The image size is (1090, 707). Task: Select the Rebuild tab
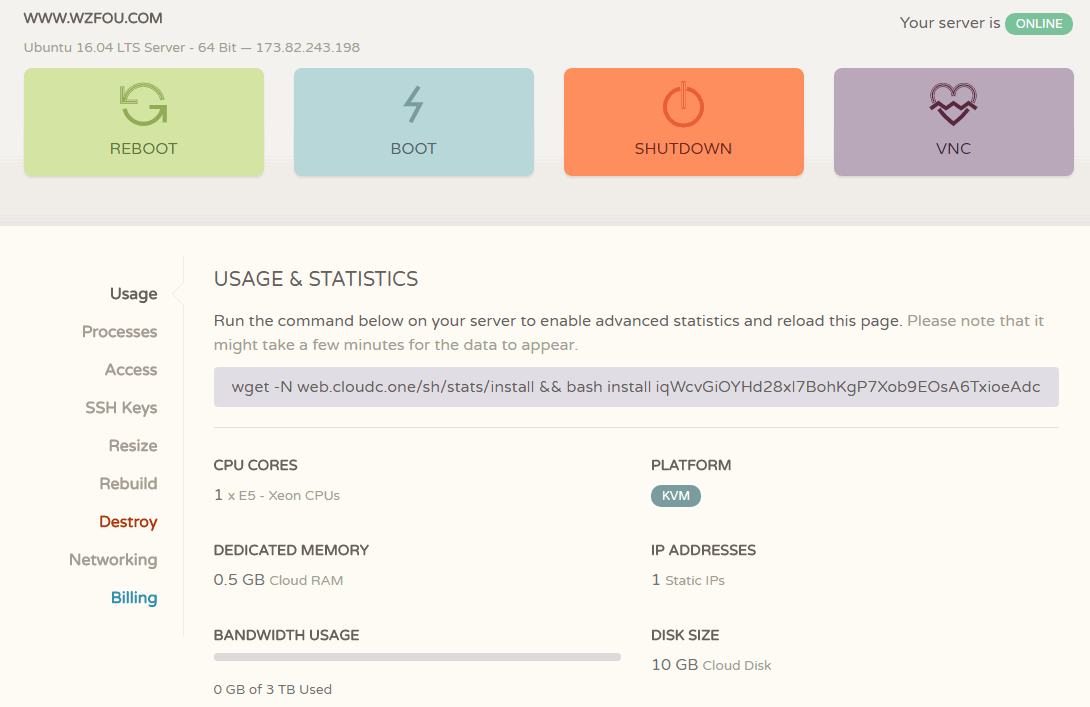[128, 484]
